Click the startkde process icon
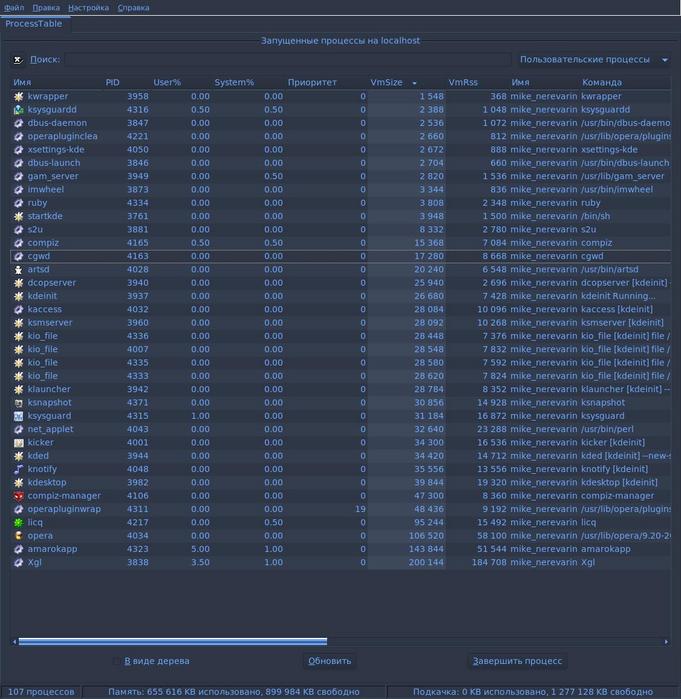Screen dimensions: 681x699 click(x=18, y=216)
